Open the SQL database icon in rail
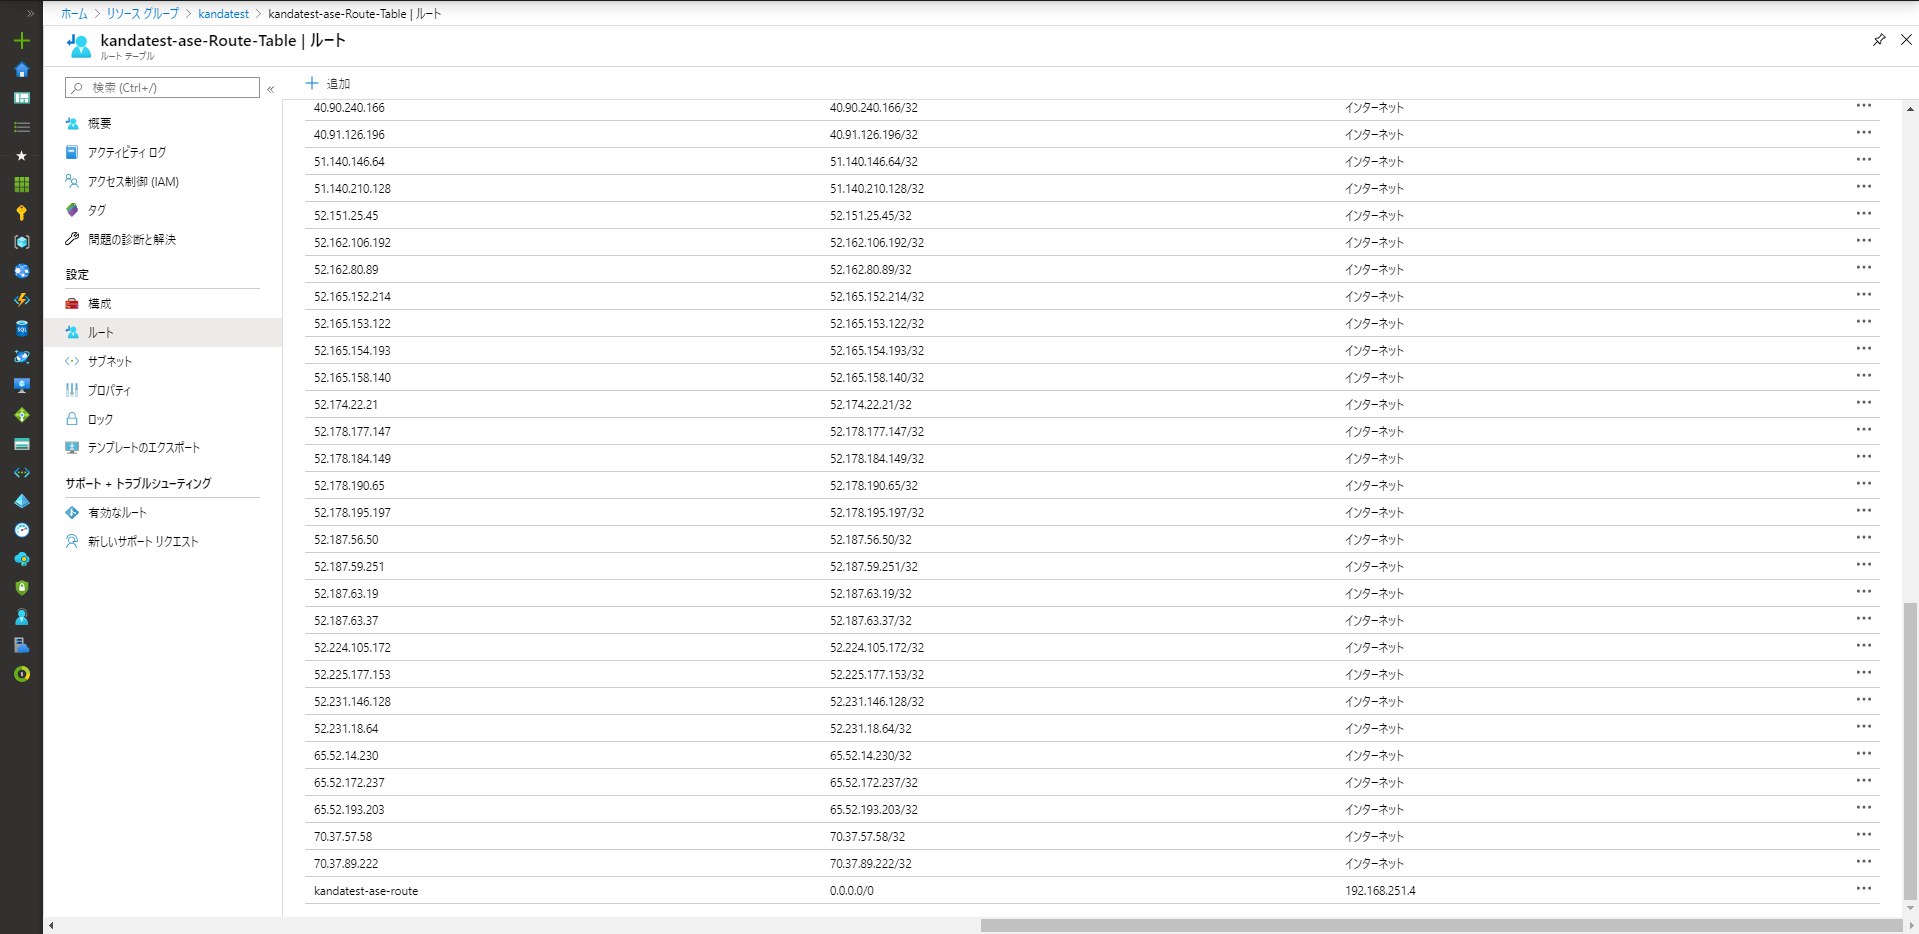Screen dimensions: 1919x934 pyautogui.click(x=21, y=328)
